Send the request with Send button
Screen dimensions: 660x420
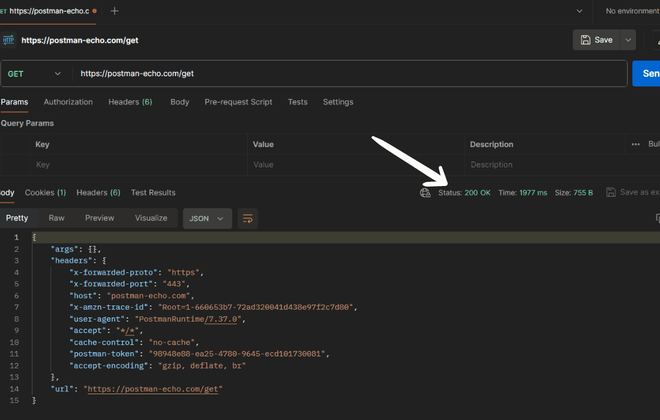point(647,74)
